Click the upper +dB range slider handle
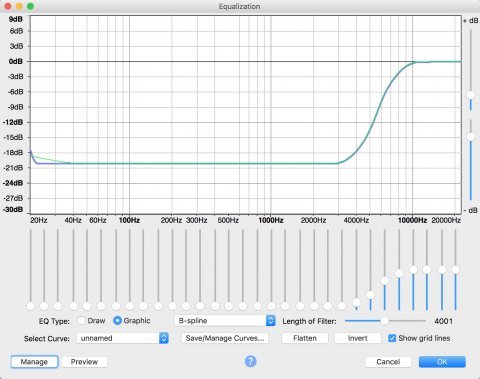This screenshot has width=480, height=379. (471, 95)
